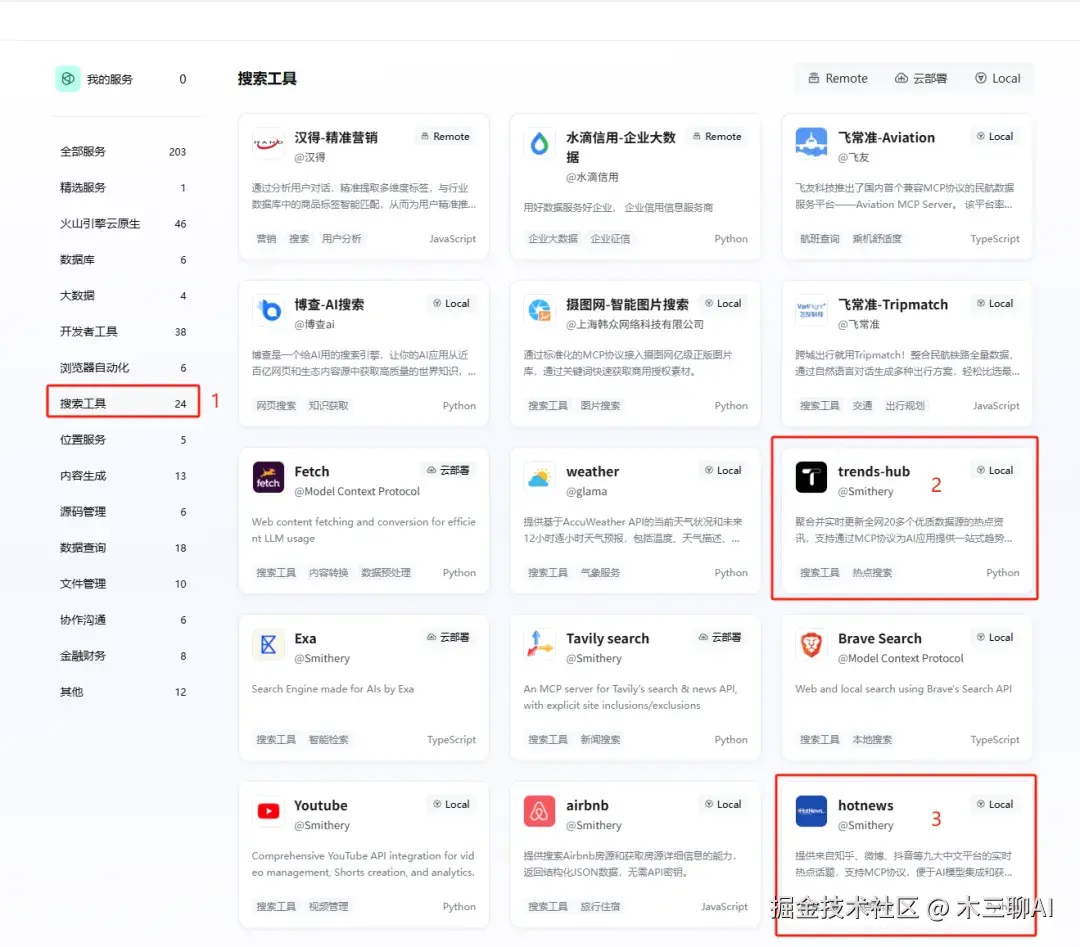
Task: Click the 数据预处理 tag on Fetch card
Action: coord(386,573)
